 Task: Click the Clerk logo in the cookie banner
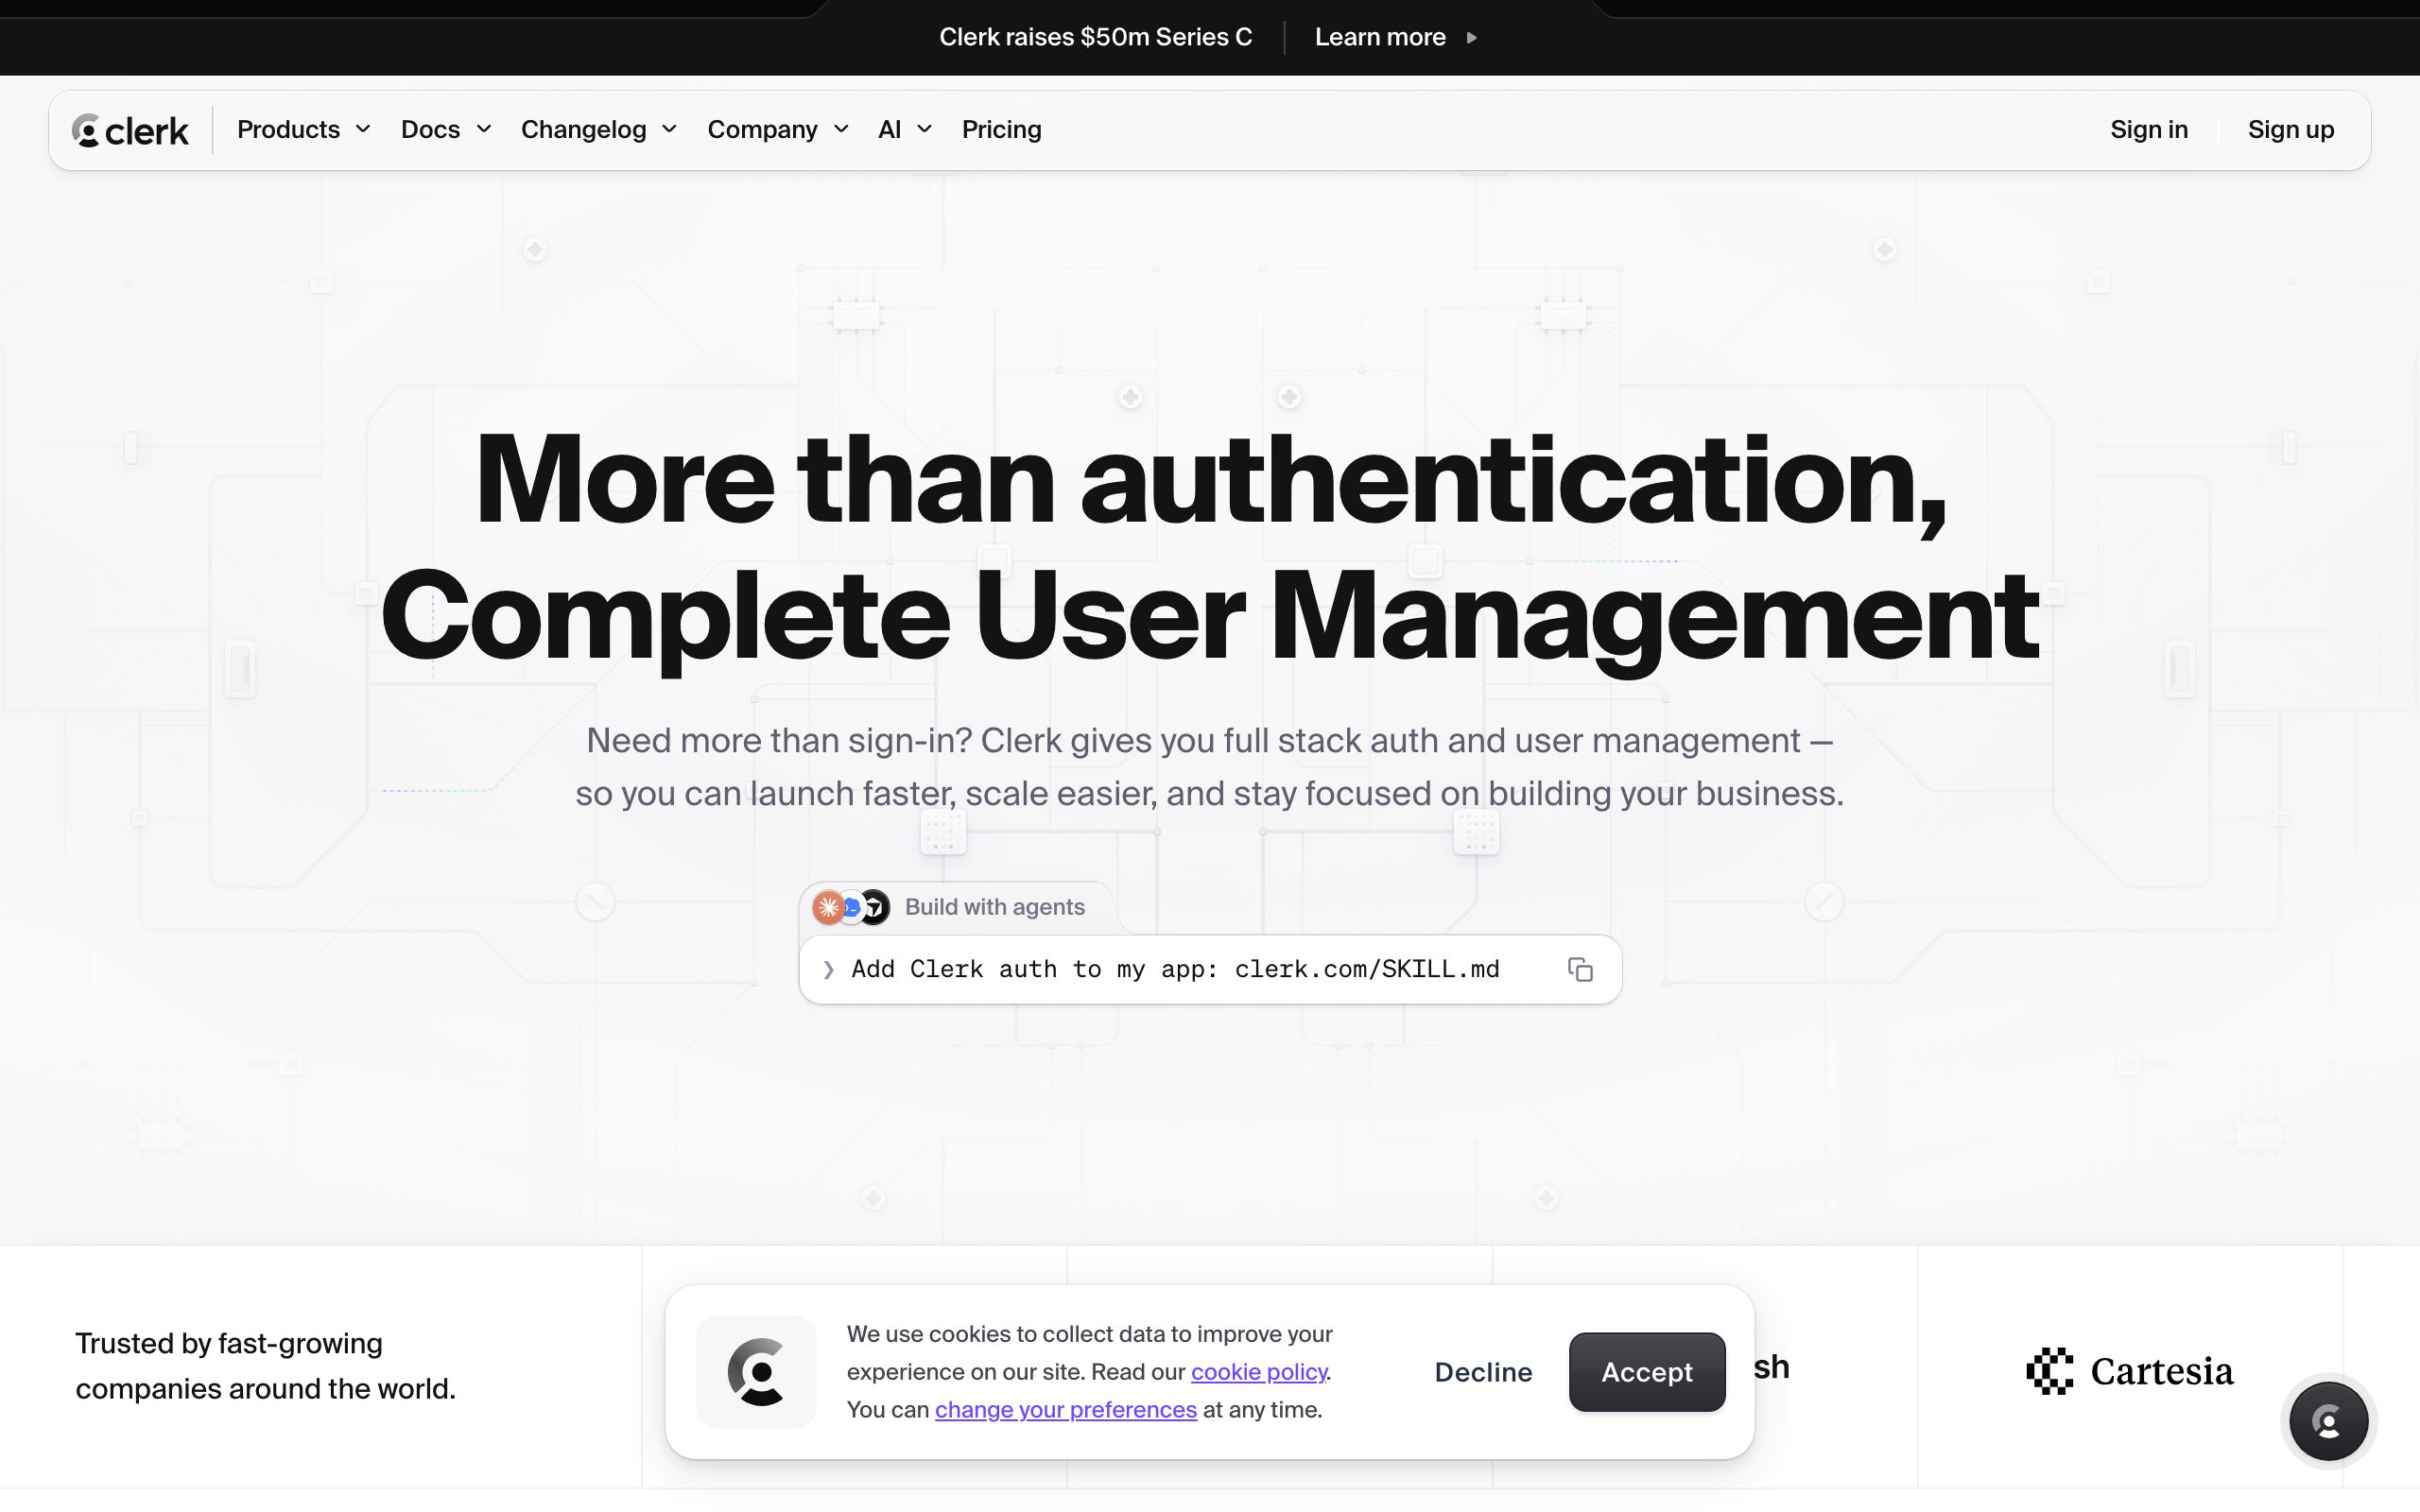coord(756,1371)
